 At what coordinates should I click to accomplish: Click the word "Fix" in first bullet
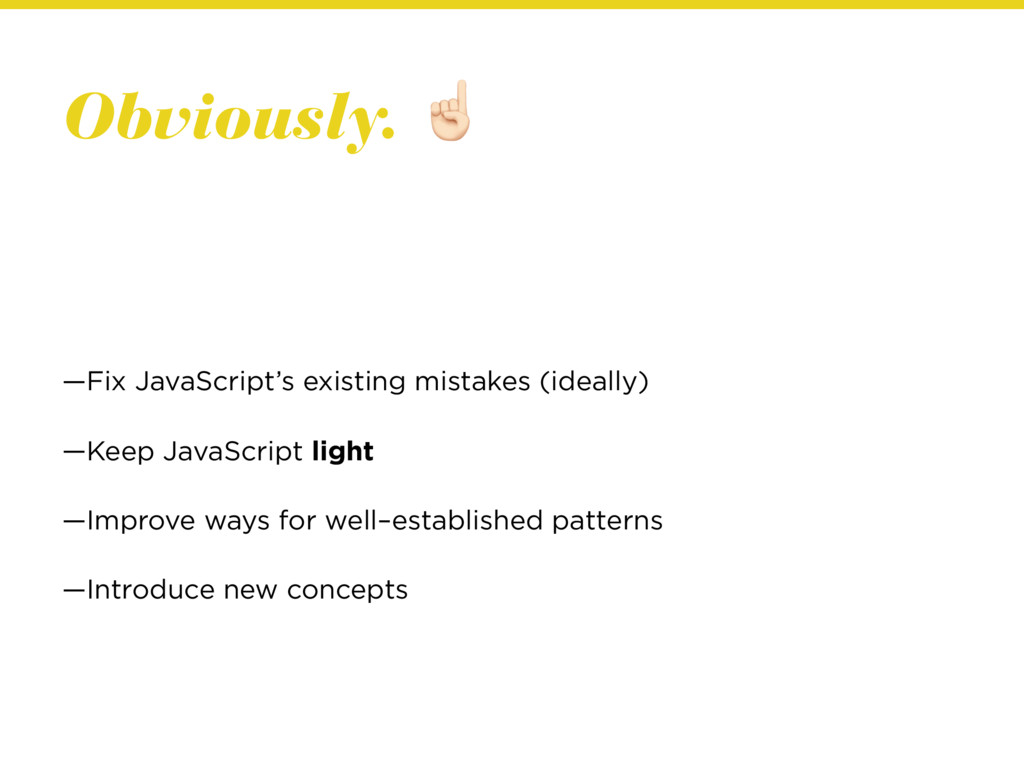point(106,381)
